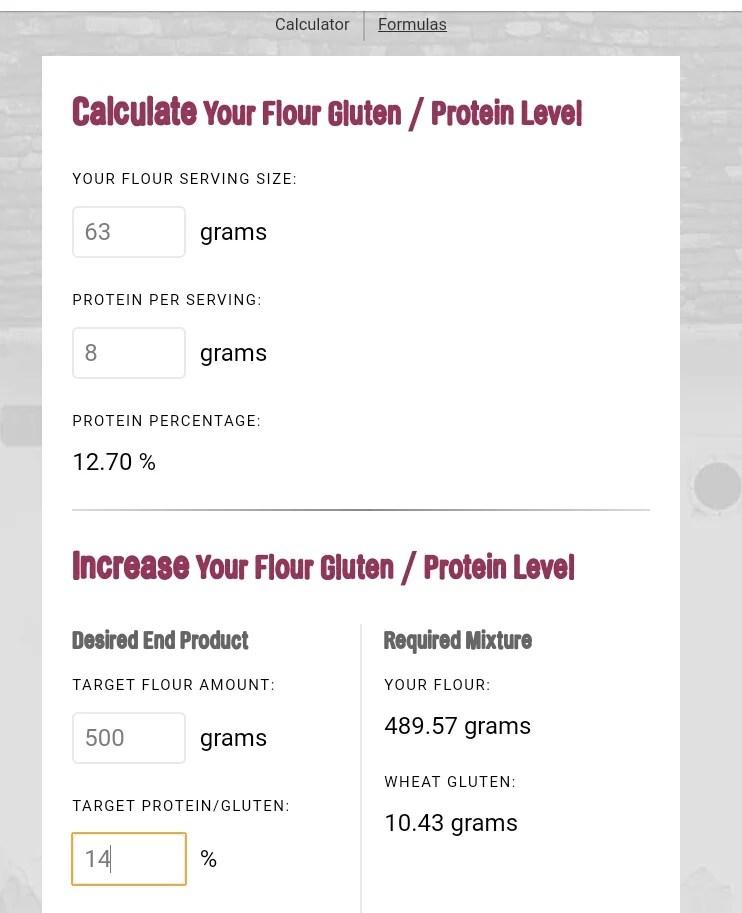Click the target flour amount field showing 500

pyautogui.click(x=128, y=737)
